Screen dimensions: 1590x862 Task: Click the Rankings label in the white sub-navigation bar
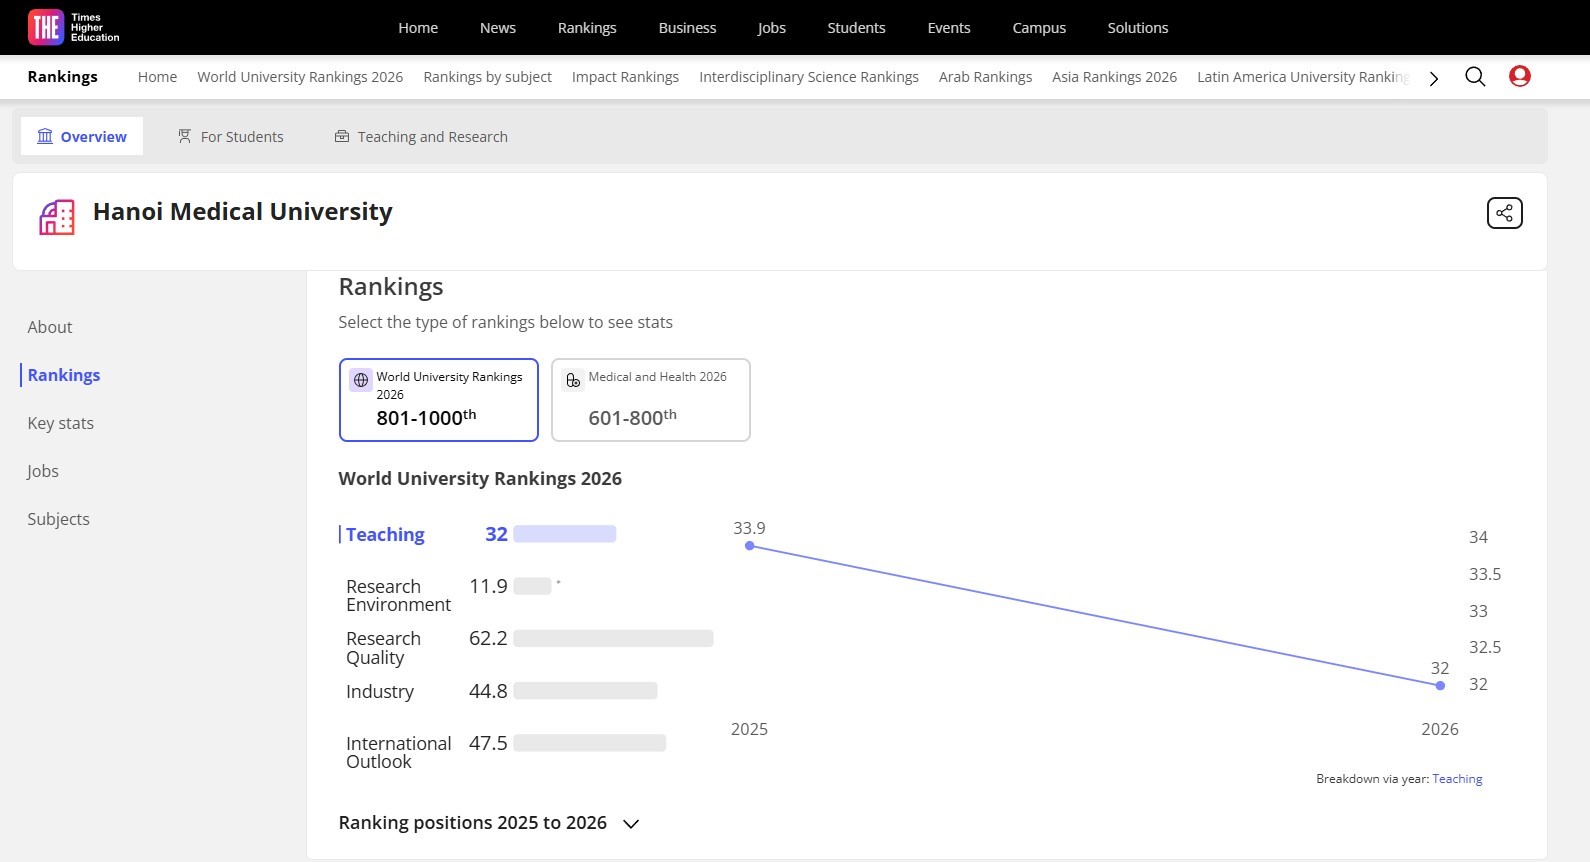tap(62, 77)
